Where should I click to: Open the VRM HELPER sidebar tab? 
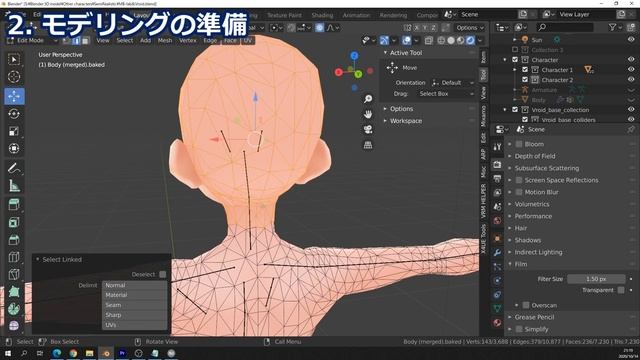483,201
